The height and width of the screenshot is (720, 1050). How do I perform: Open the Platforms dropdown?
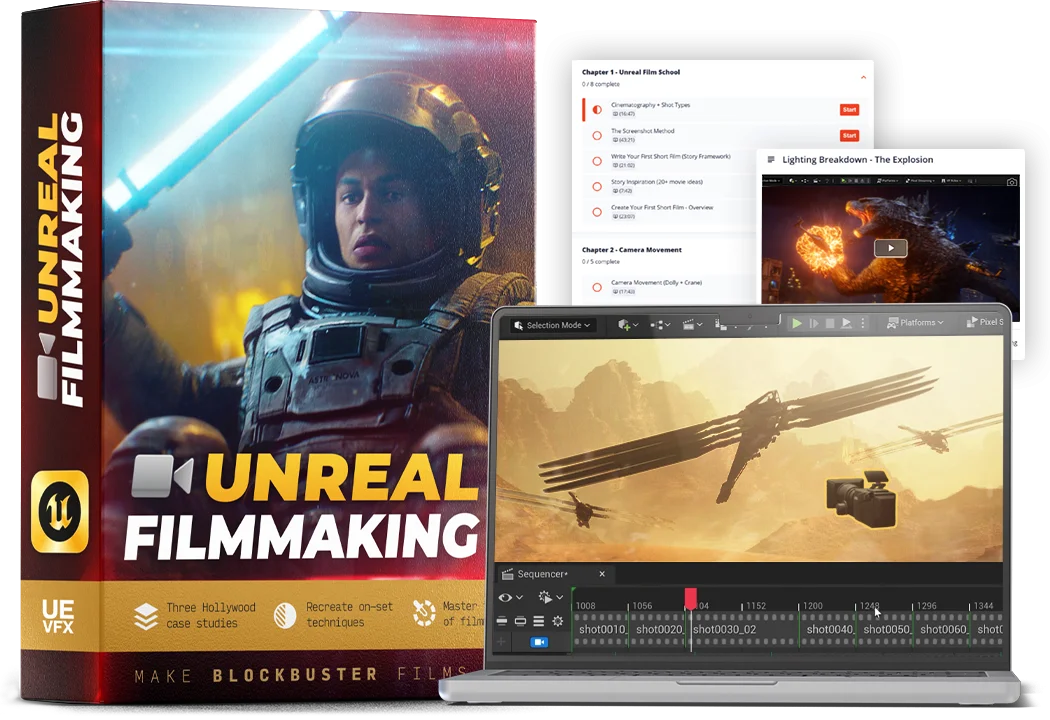pyautogui.click(x=915, y=323)
